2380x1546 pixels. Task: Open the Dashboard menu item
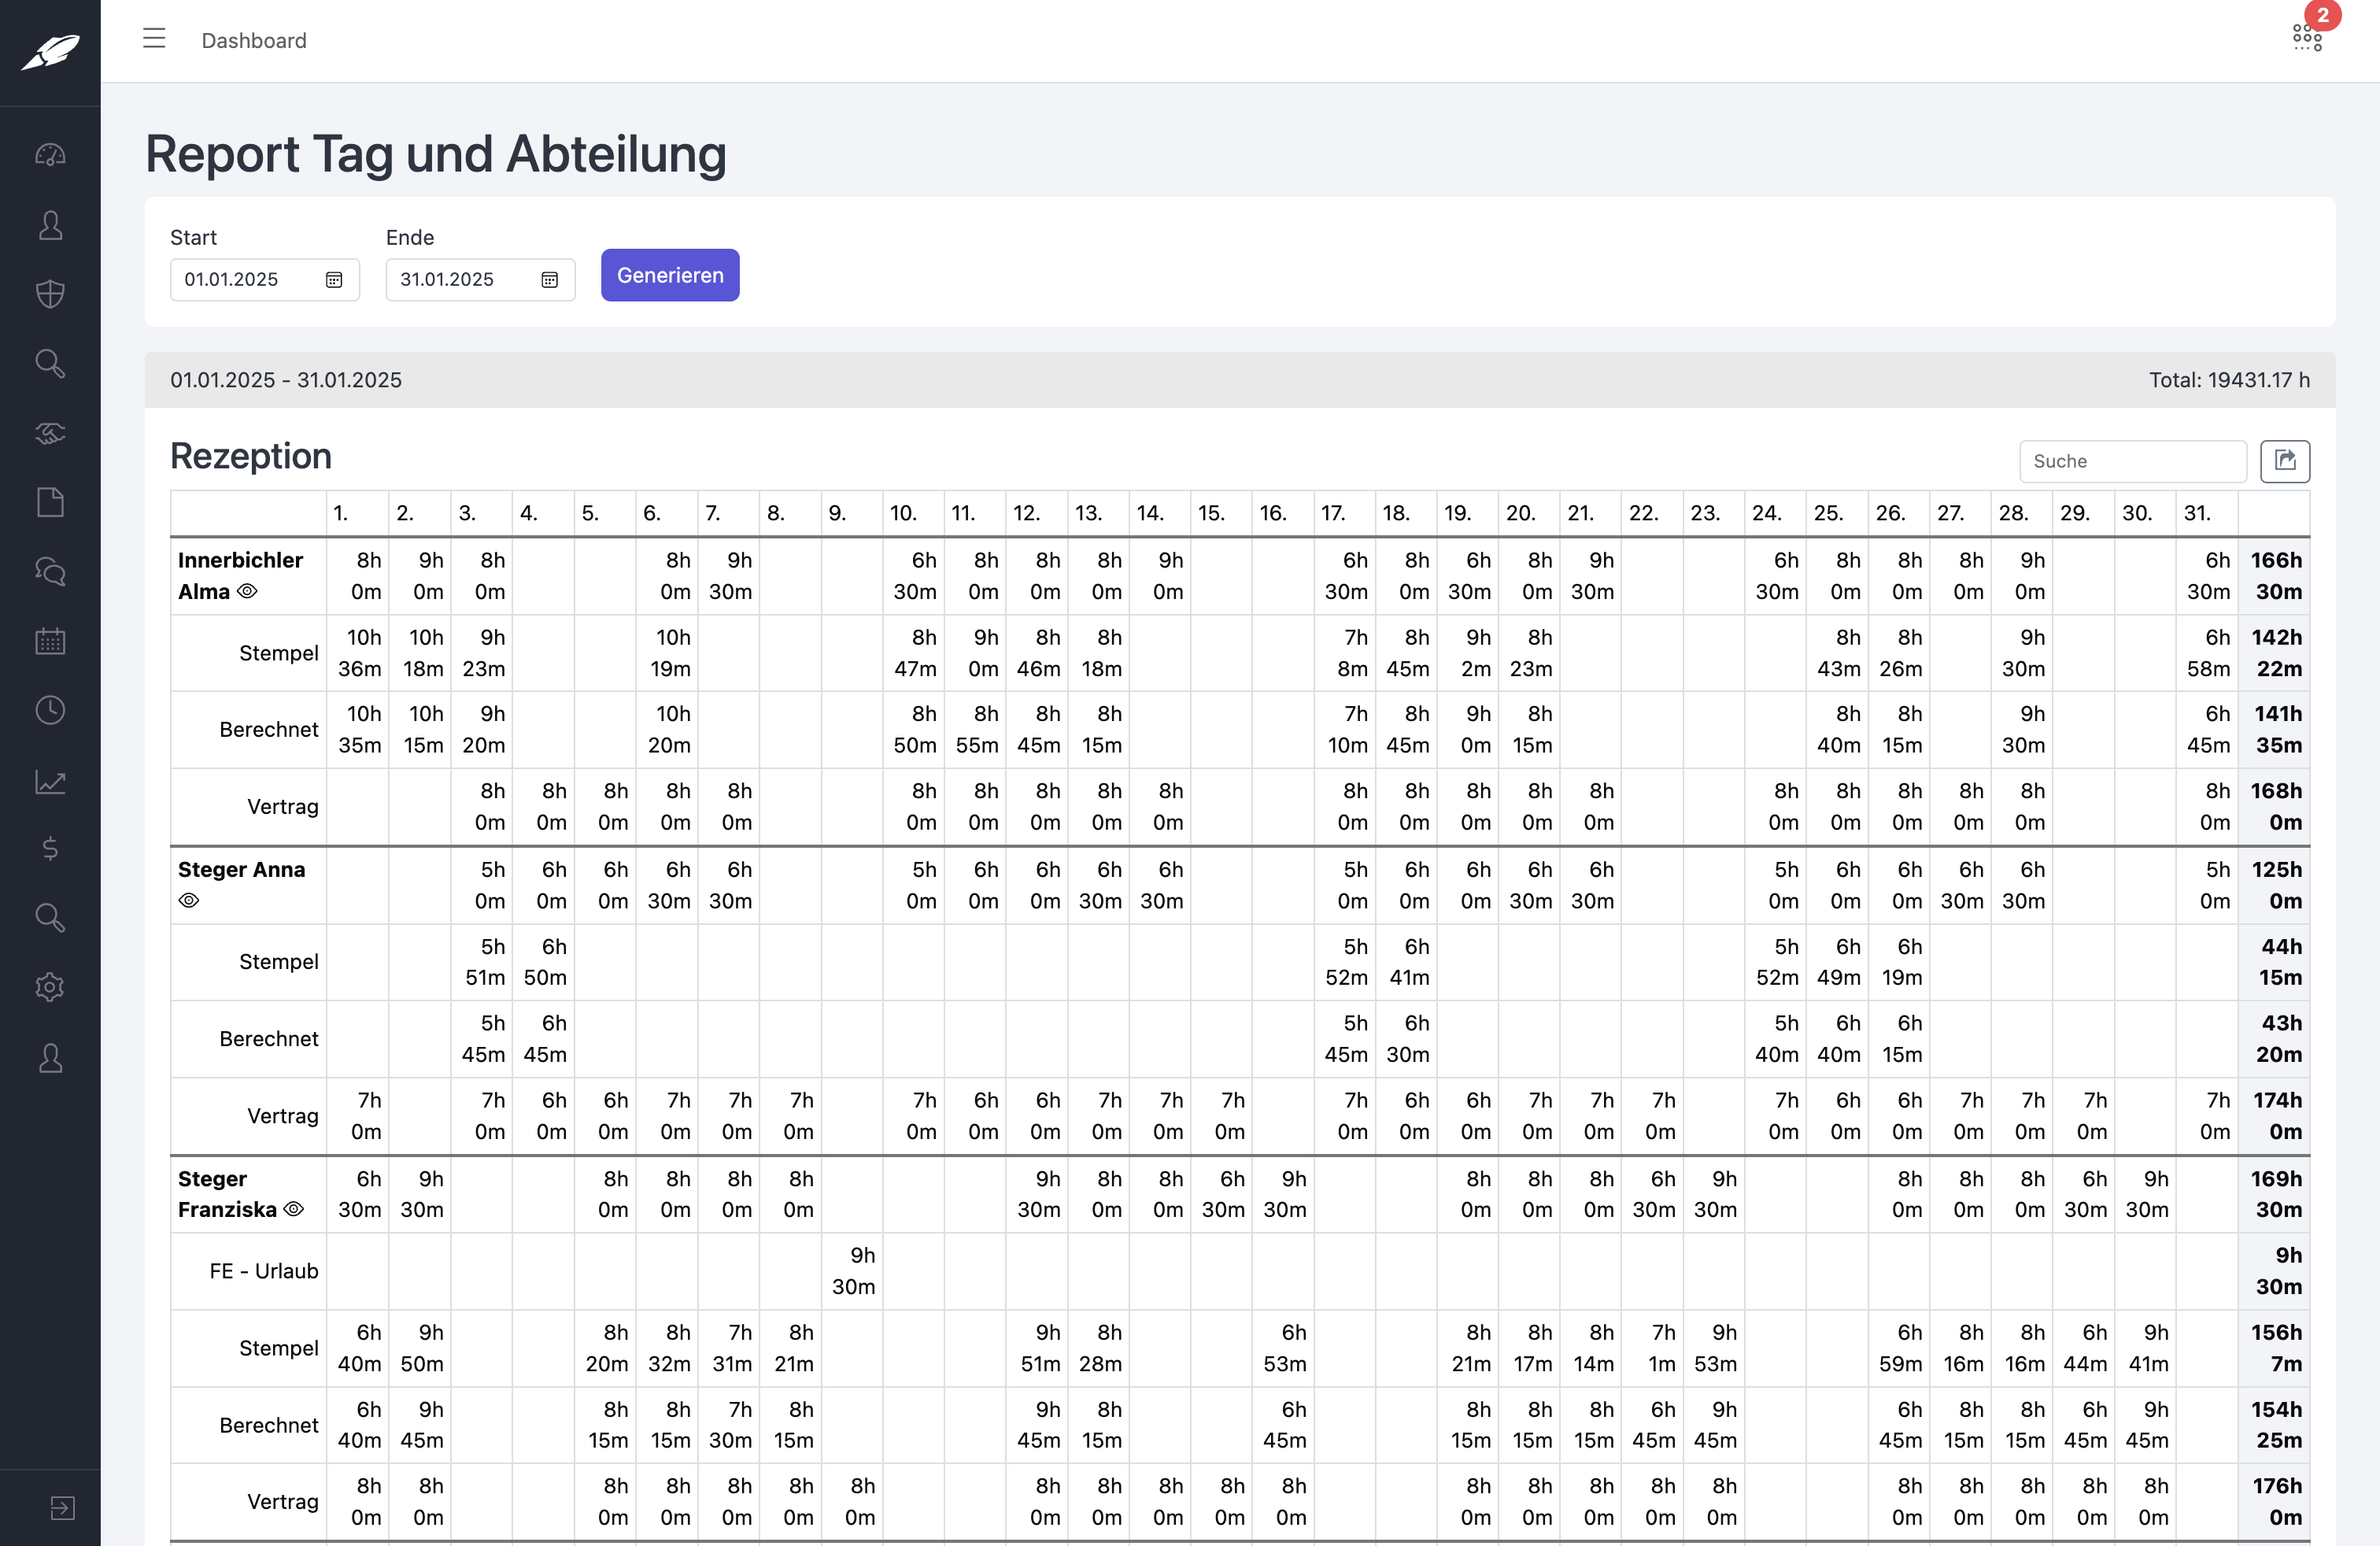tap(253, 41)
